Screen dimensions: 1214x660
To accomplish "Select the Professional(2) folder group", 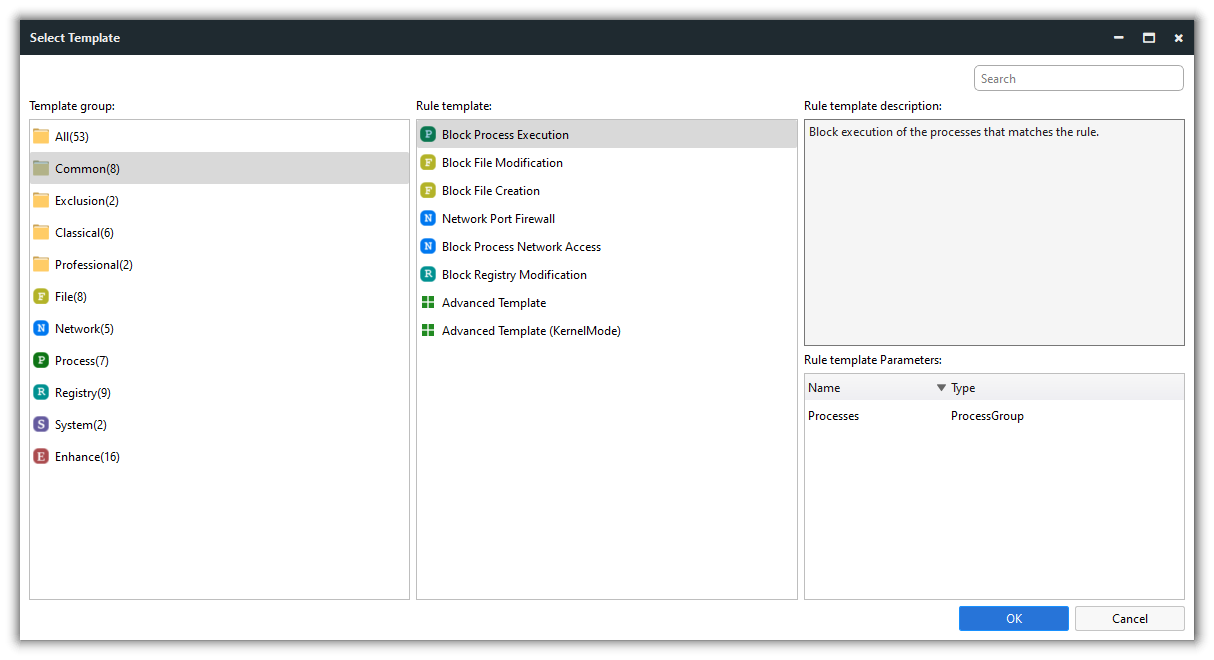I will (93, 265).
